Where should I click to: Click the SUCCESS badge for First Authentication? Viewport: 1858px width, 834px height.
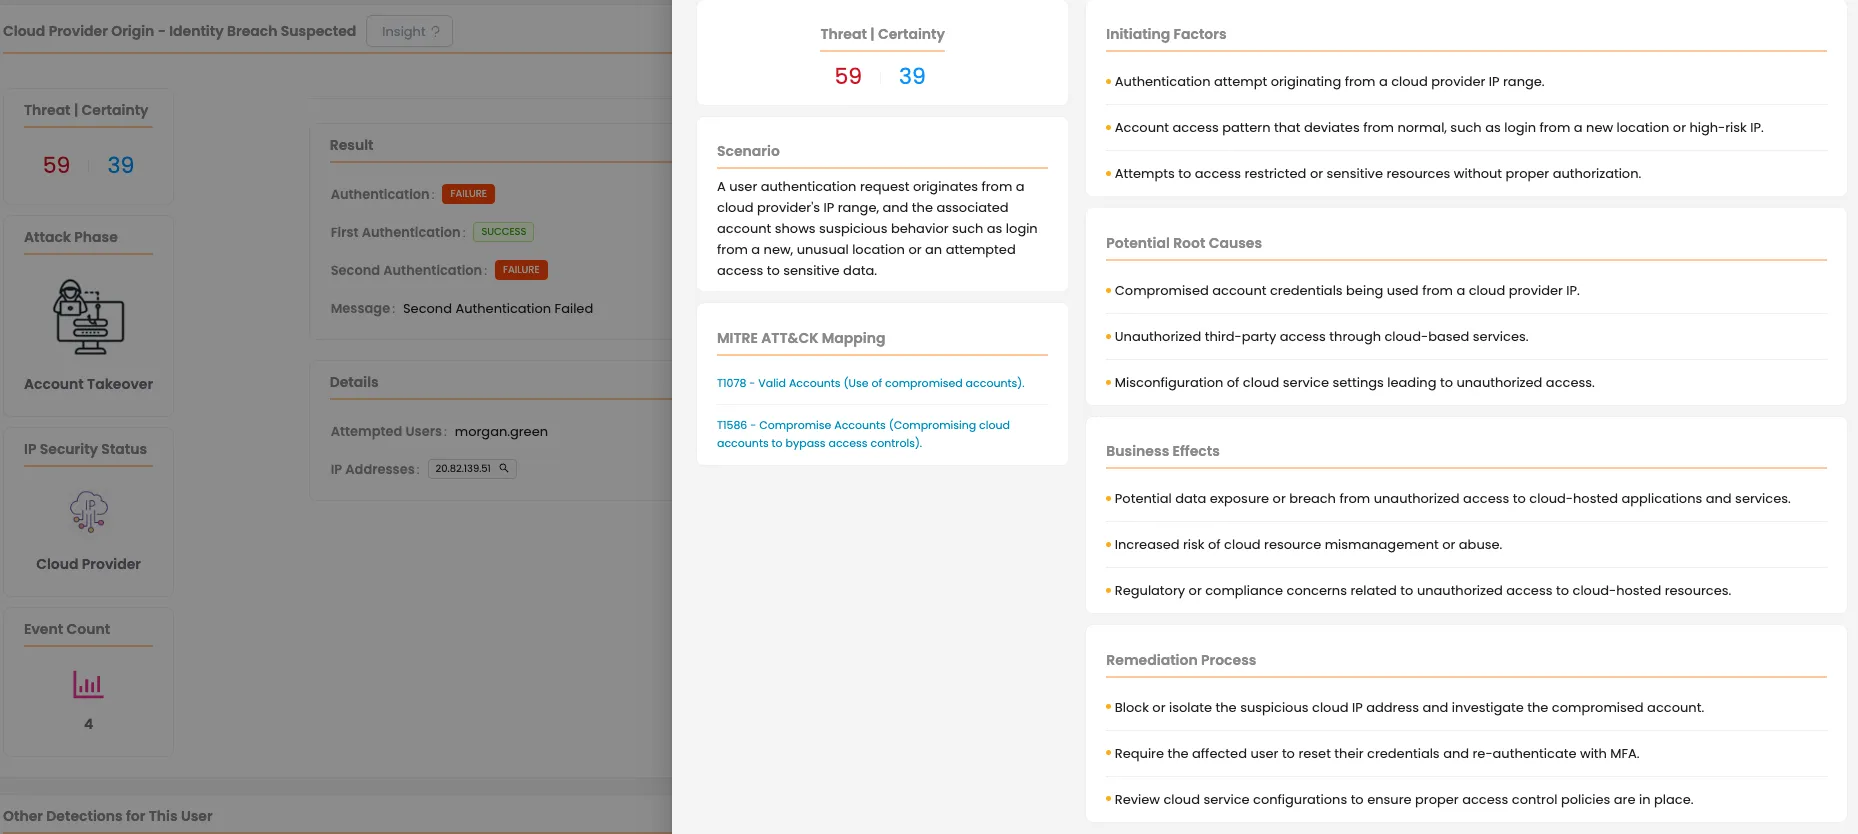pos(503,232)
